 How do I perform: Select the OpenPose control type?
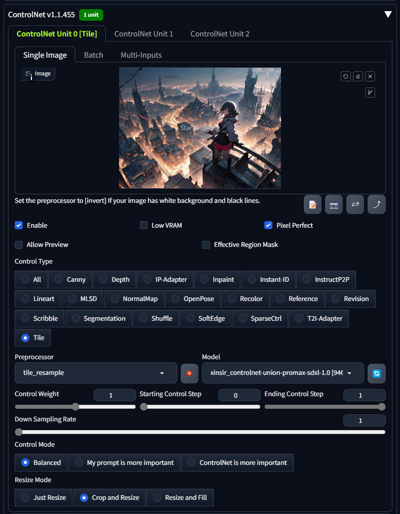tap(193, 299)
